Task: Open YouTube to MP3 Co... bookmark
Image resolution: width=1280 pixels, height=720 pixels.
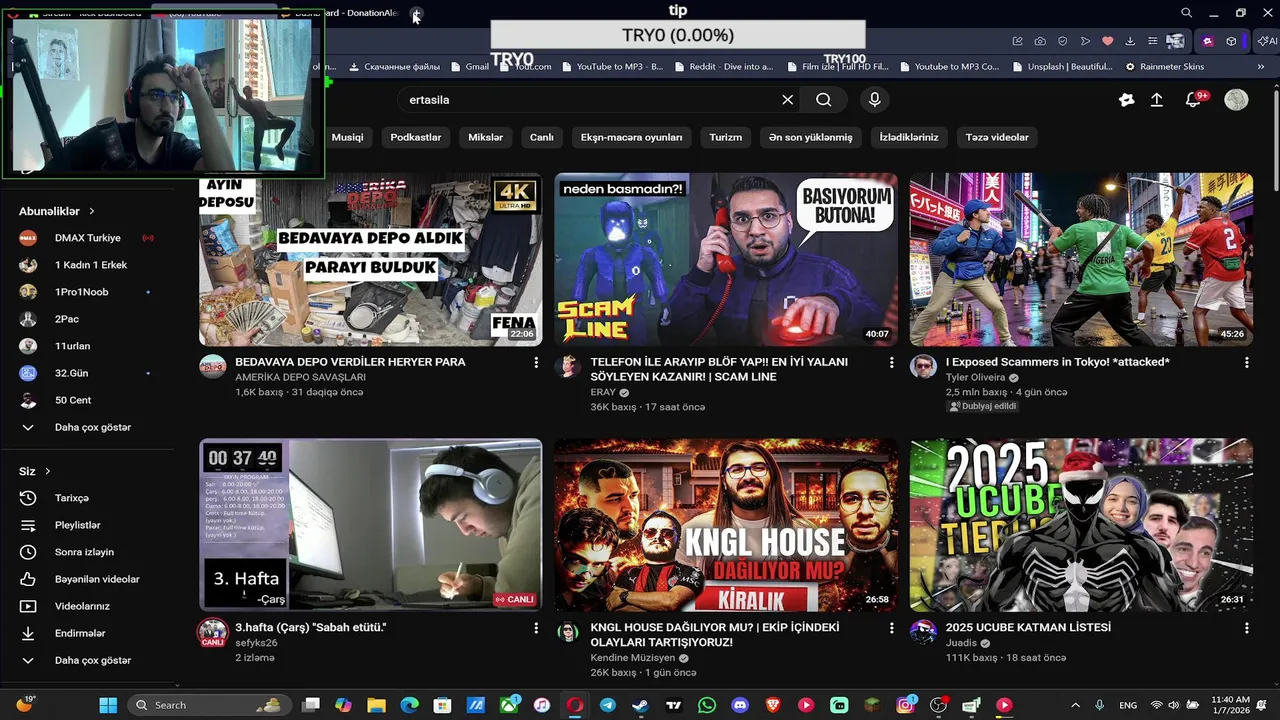Action: tap(949, 67)
